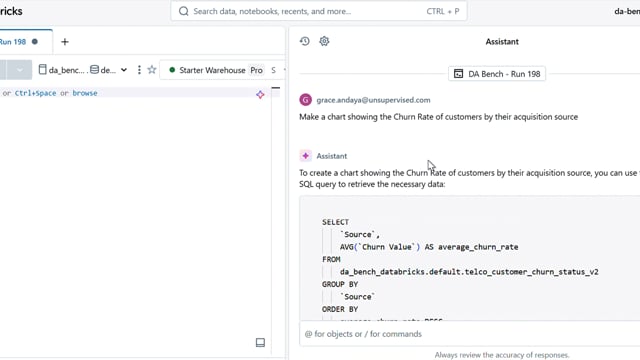Open the Run button dropdown arrow
The height and width of the screenshot is (360, 640).
[19, 70]
